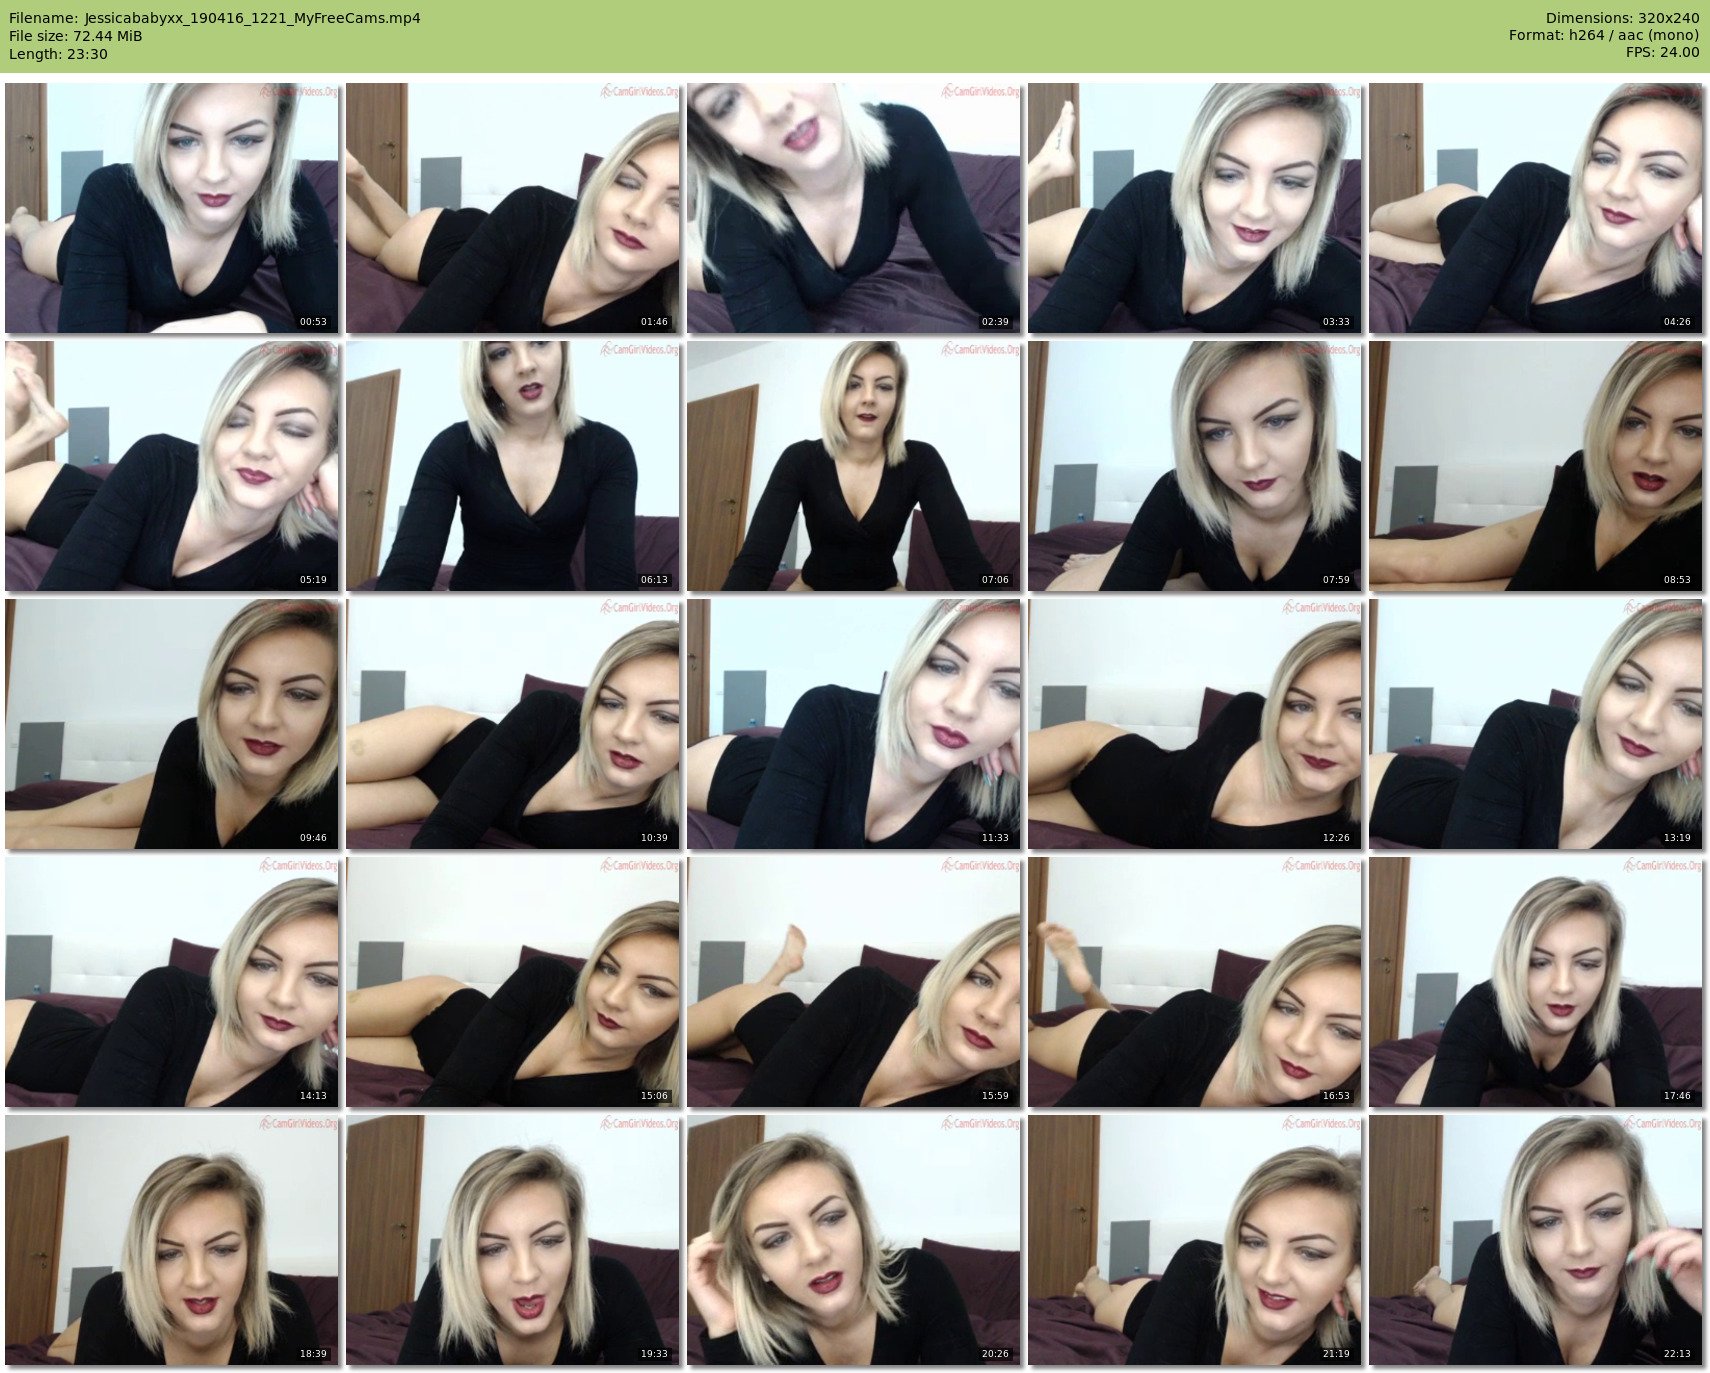This screenshot has height=1373, width=1710.
Task: Select the frame at 05:19
Action: (172, 466)
